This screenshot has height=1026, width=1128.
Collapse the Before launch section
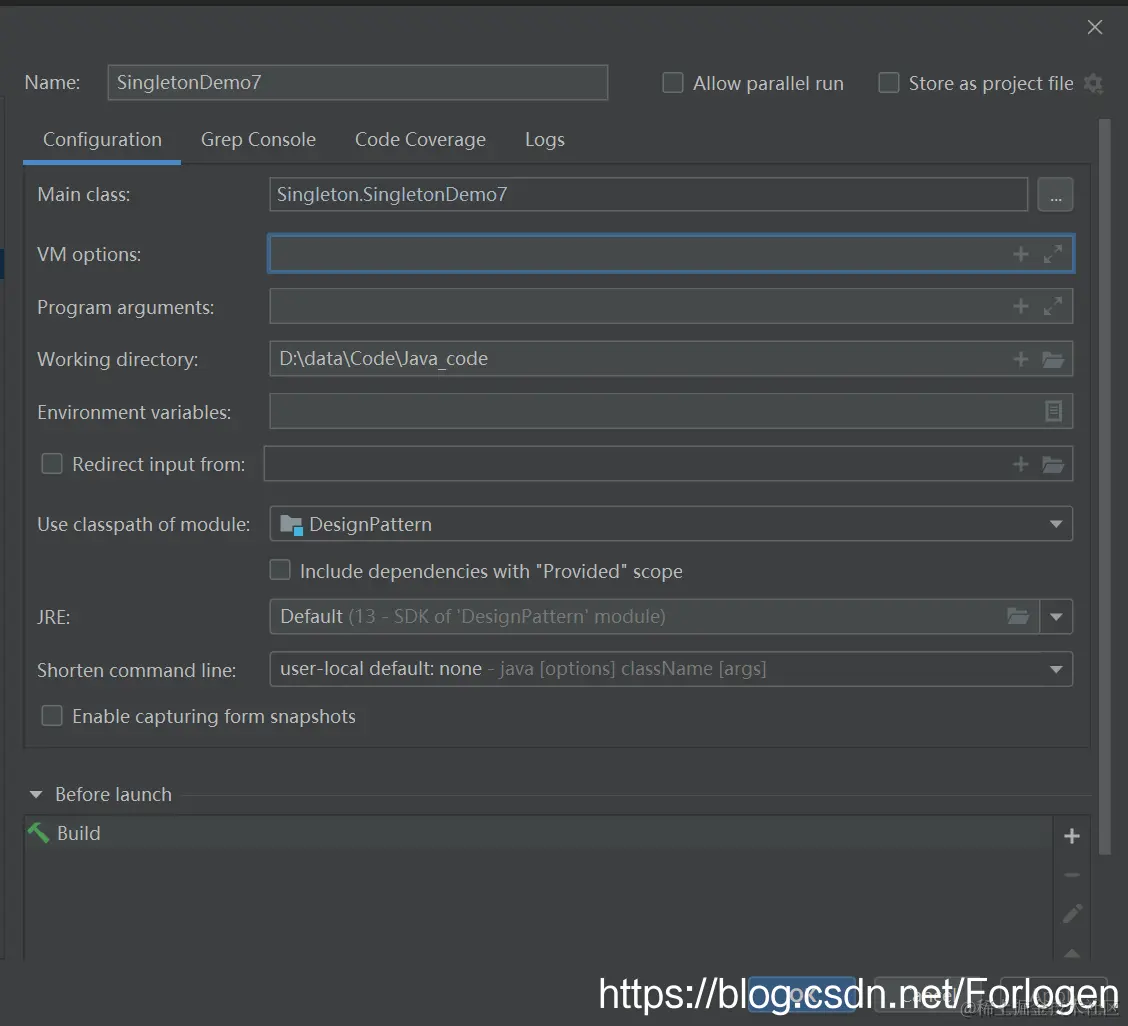coord(36,794)
